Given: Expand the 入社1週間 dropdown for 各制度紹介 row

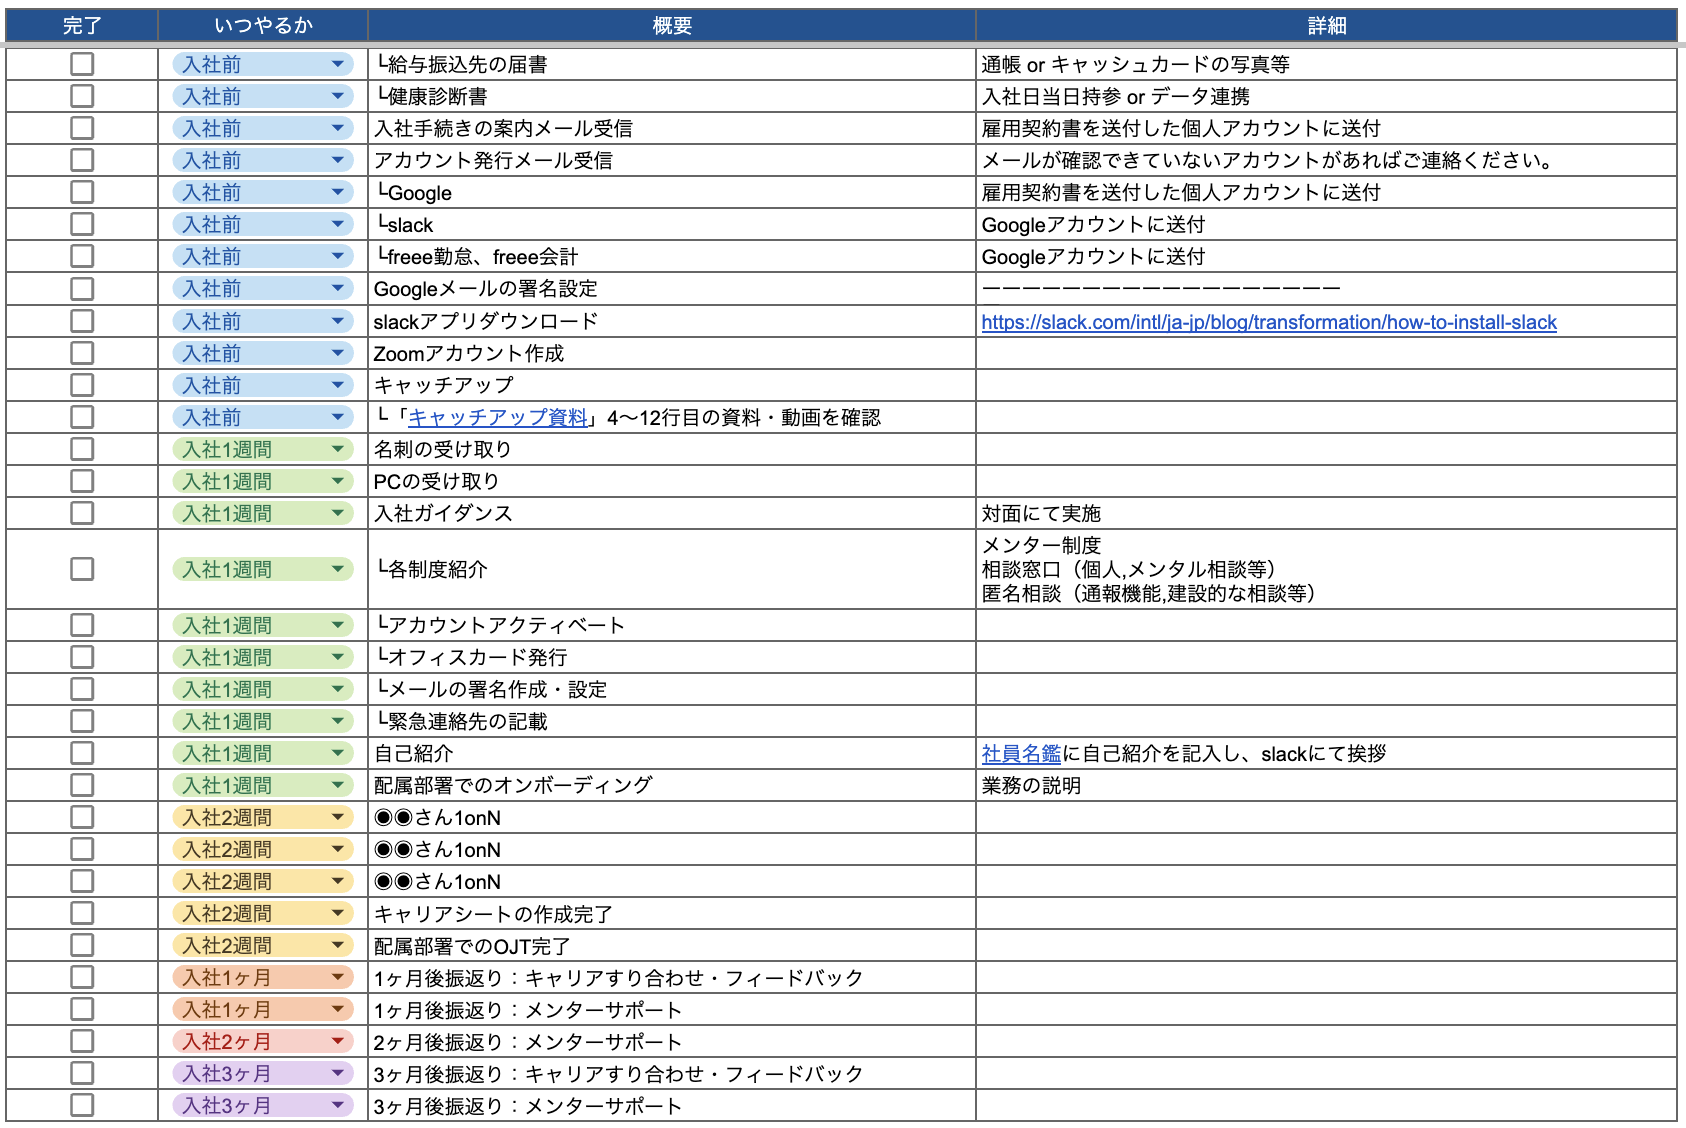Looking at the screenshot, I should pyautogui.click(x=337, y=569).
